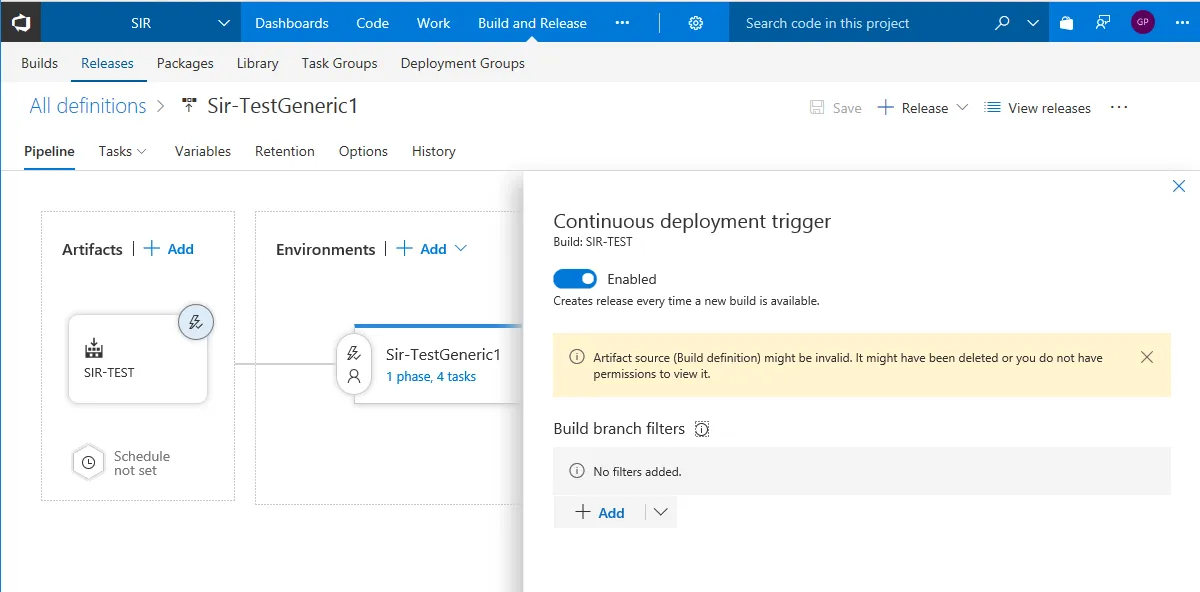Open the Tasks tab dropdown

click(123, 151)
